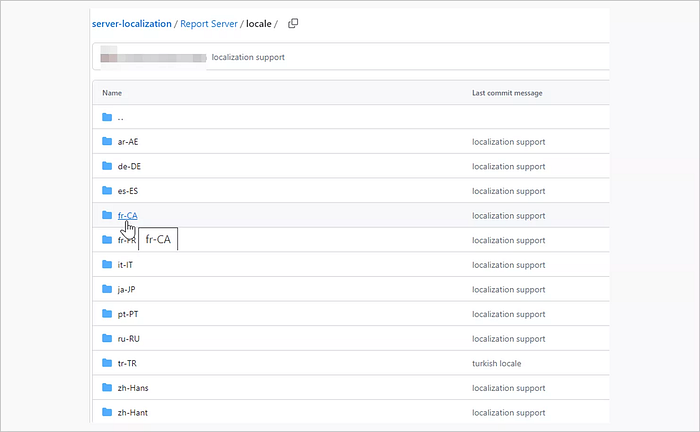Open the es-ES row commit message
The image size is (700, 432).
[508, 191]
